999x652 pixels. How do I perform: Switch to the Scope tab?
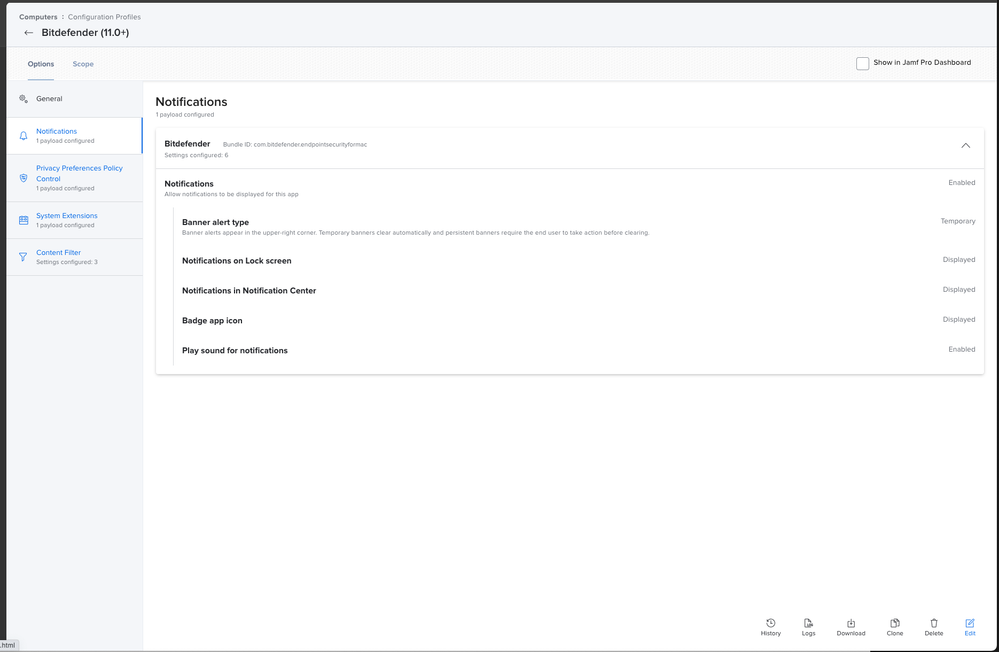[x=83, y=64]
